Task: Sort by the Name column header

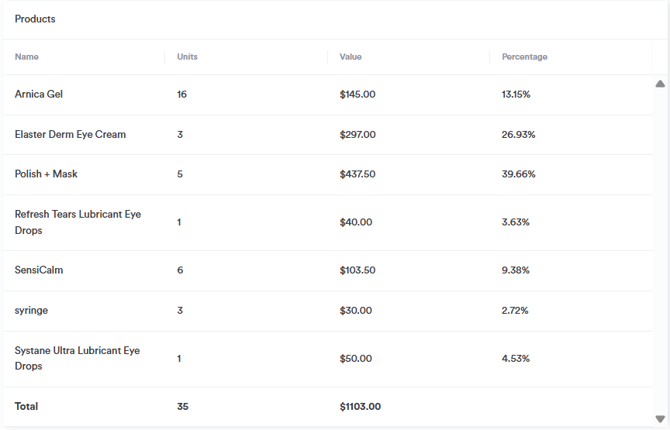Action: click(27, 57)
